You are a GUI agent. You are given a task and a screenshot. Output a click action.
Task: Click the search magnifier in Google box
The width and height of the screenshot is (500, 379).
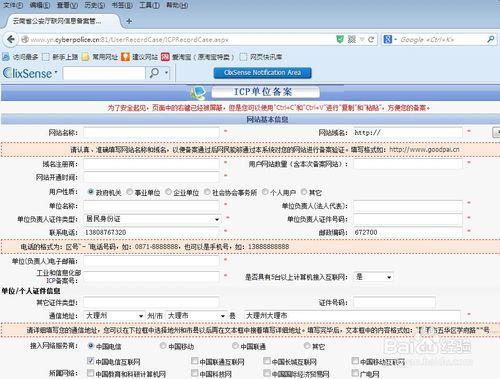click(490, 39)
